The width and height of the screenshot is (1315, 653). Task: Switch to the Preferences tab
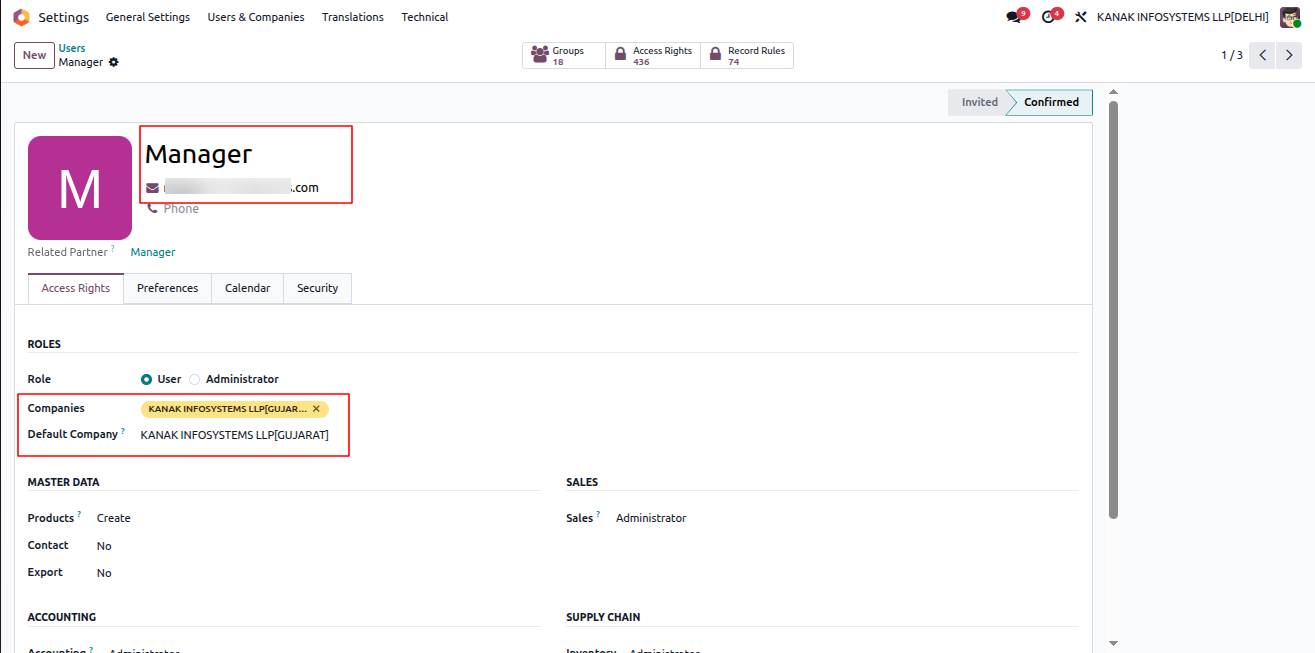click(x=168, y=288)
